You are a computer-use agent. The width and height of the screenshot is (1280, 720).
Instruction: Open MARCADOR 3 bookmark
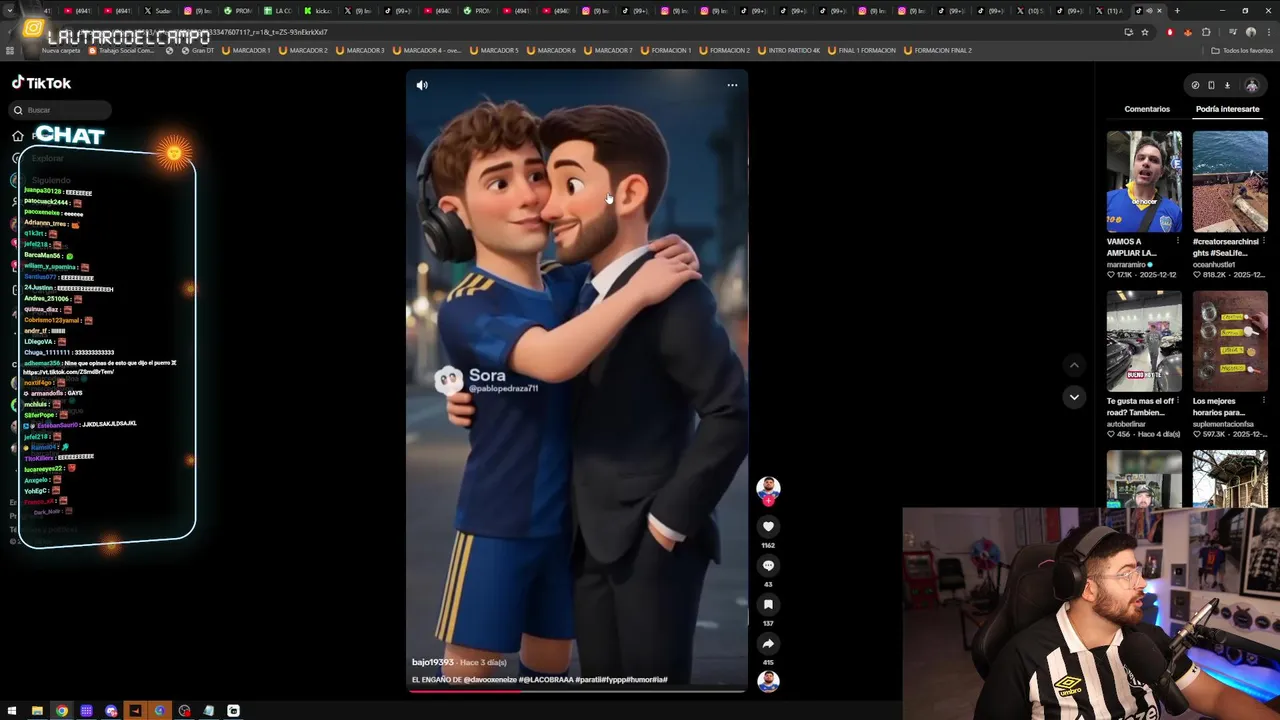click(x=360, y=50)
